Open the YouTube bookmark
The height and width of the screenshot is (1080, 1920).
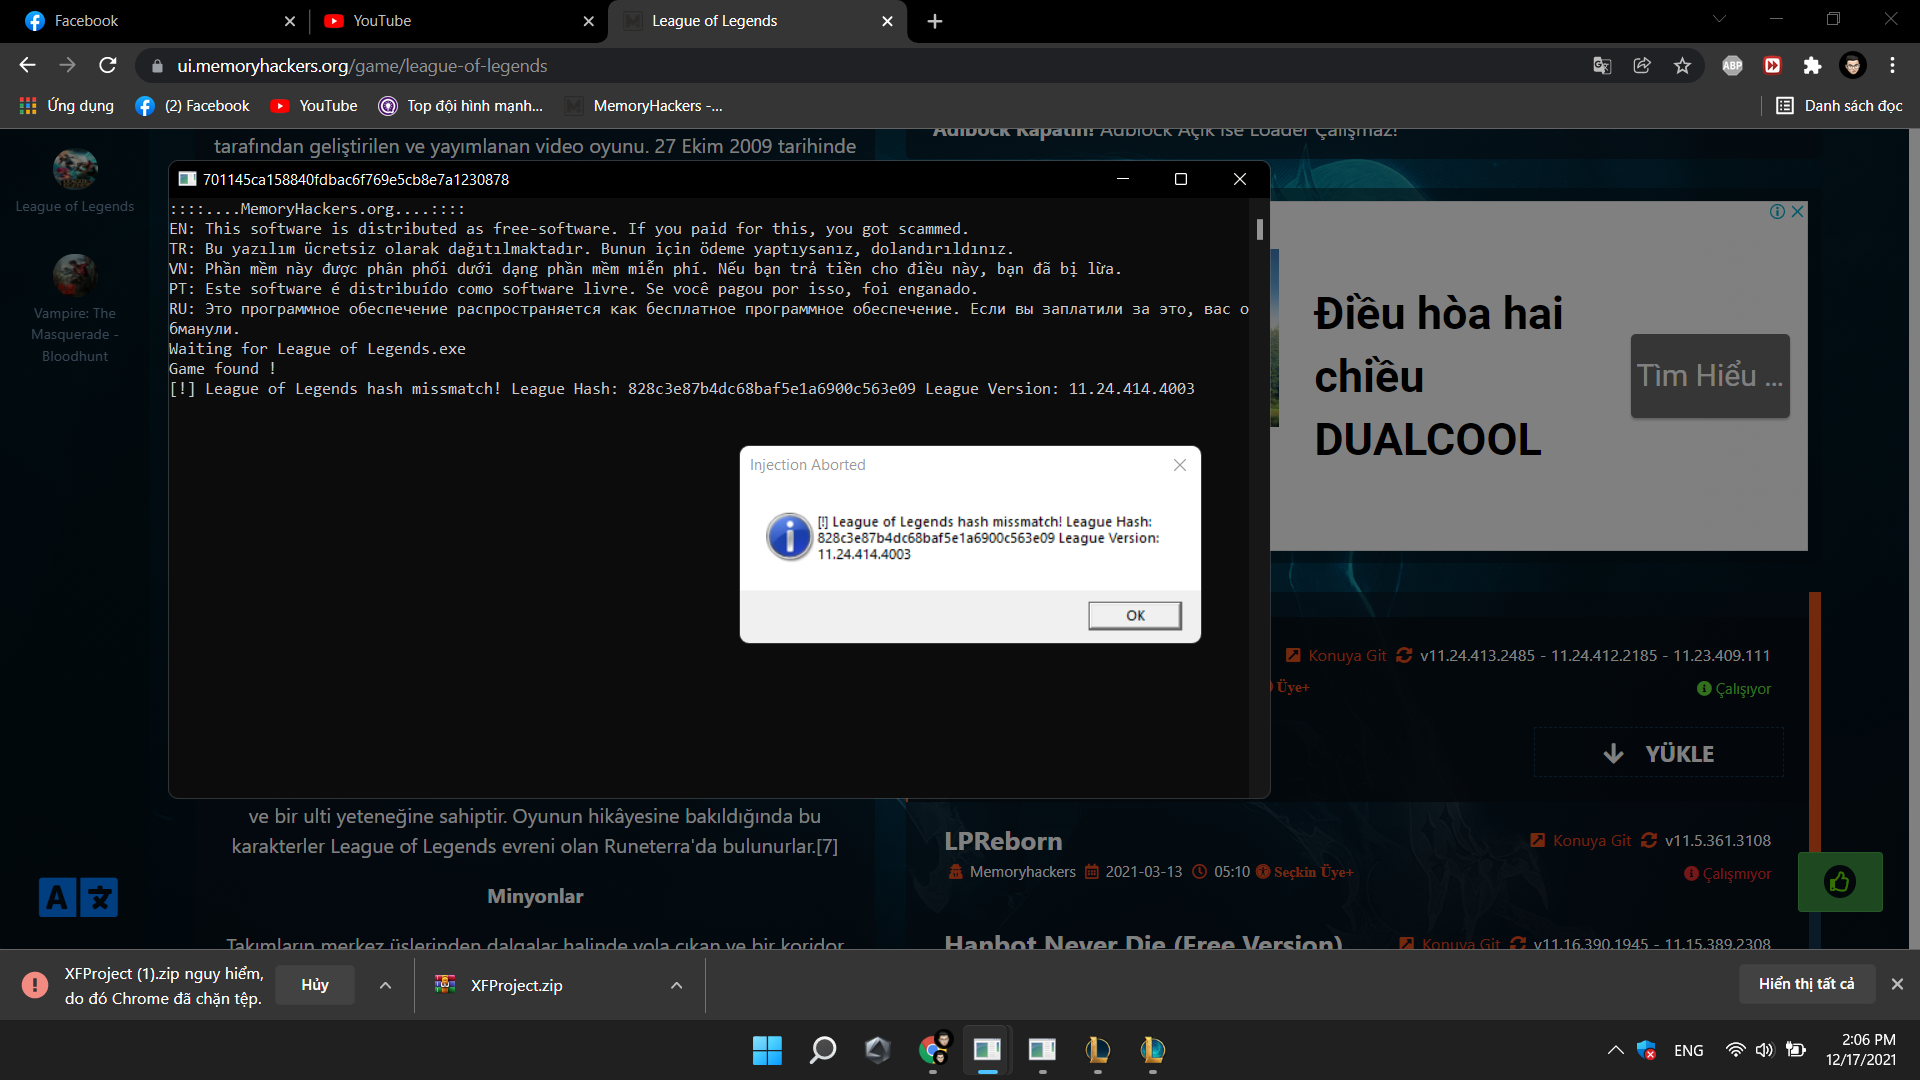pyautogui.click(x=314, y=106)
